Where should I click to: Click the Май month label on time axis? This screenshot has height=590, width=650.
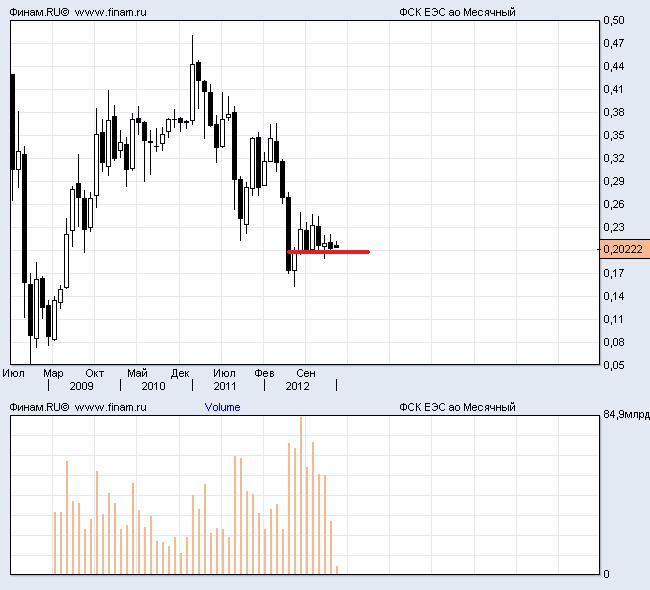tap(137, 373)
